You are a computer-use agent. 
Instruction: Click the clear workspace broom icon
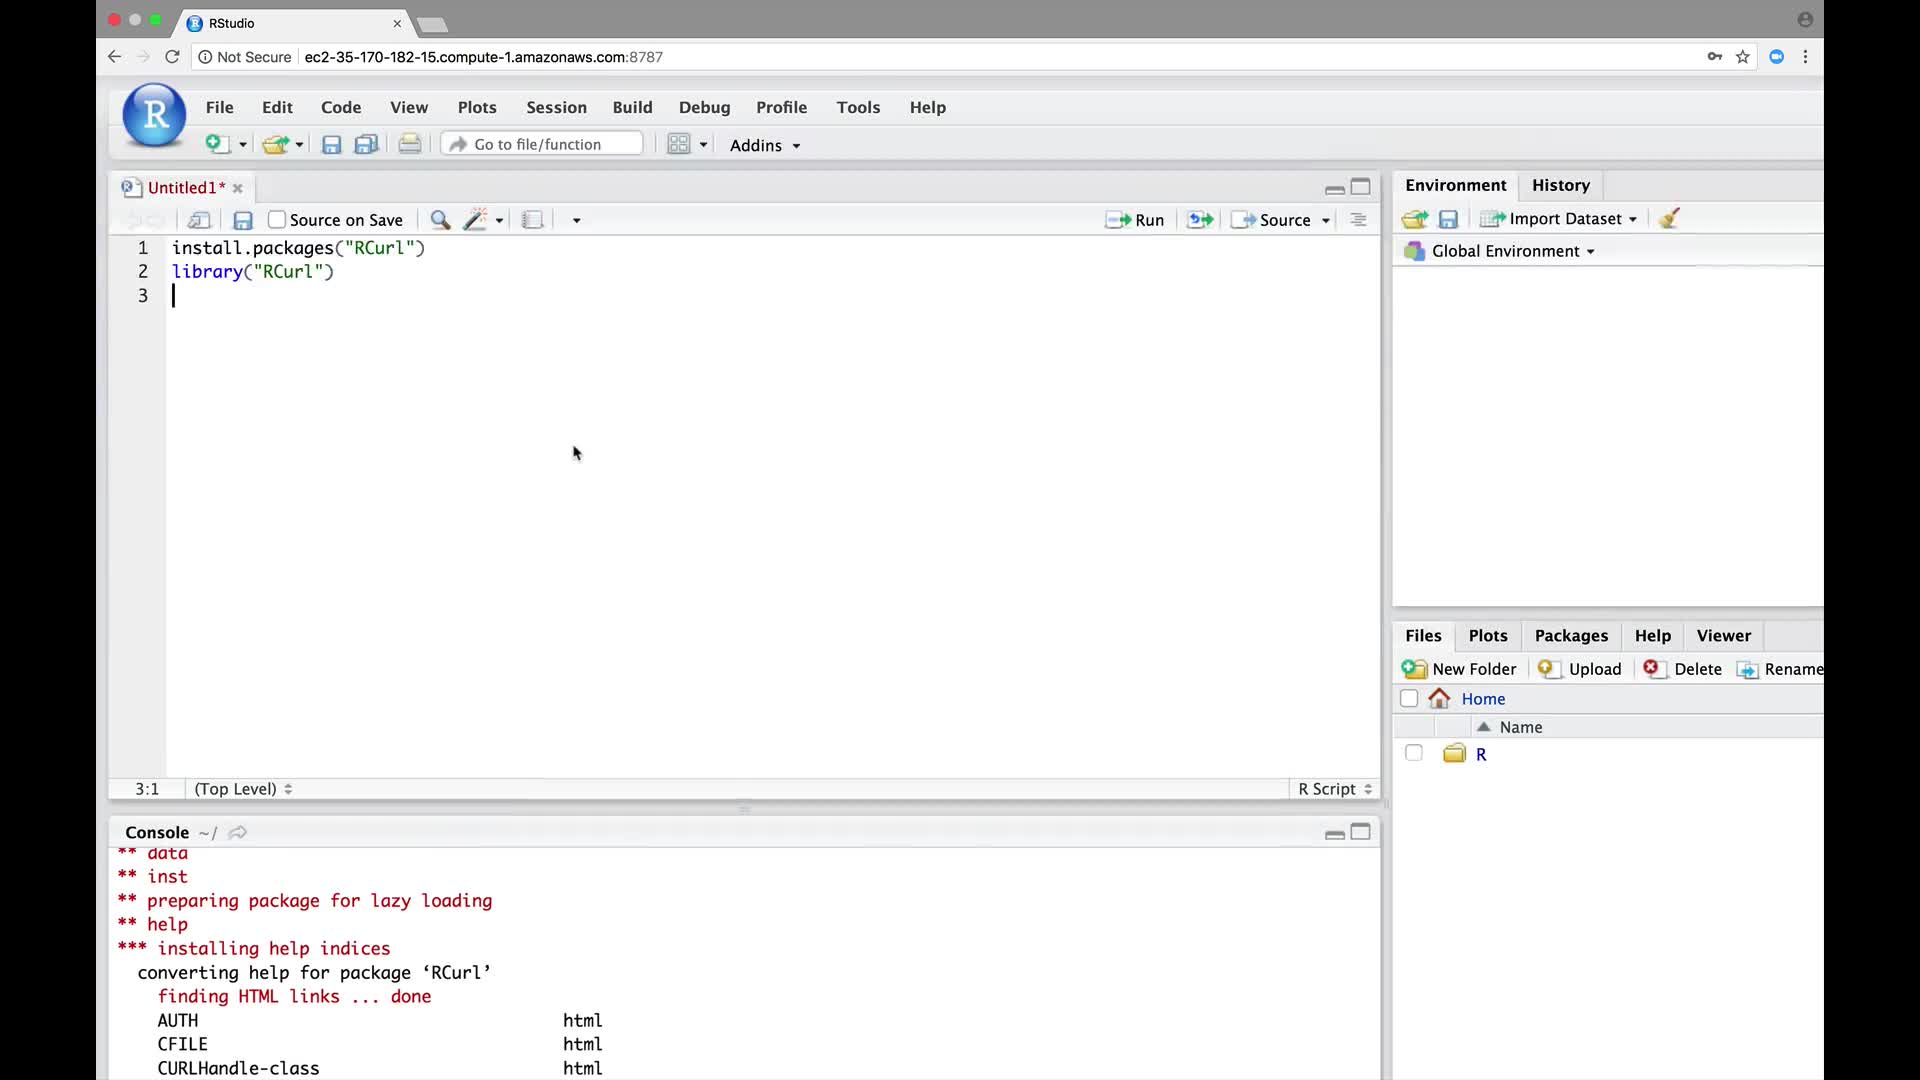tap(1669, 219)
